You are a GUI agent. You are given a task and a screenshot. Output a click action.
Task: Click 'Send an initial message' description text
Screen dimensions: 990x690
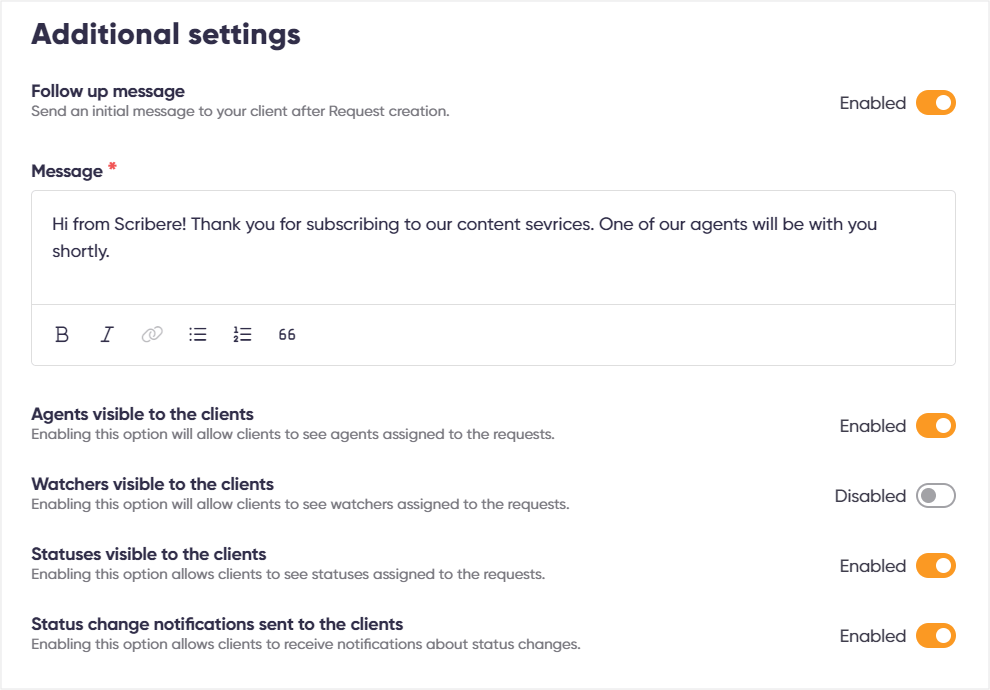[241, 111]
